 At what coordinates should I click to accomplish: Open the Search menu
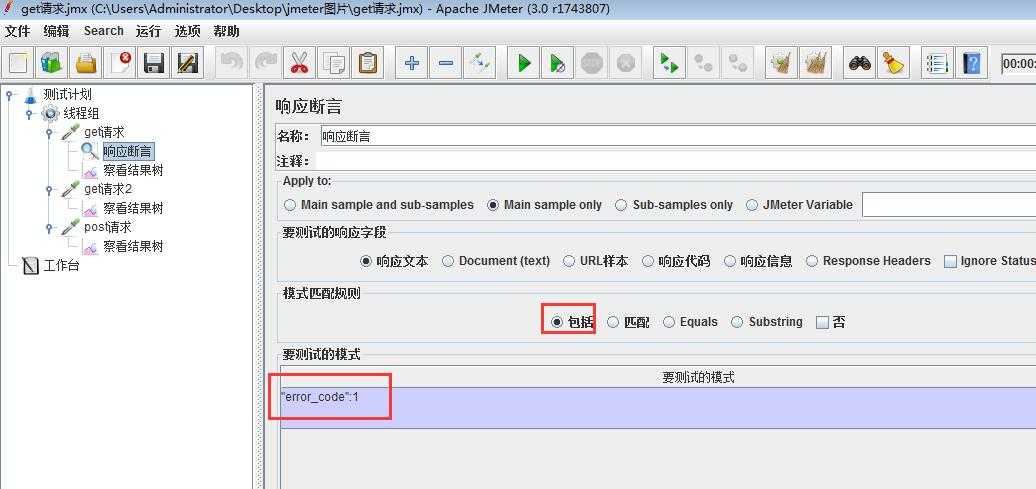104,31
